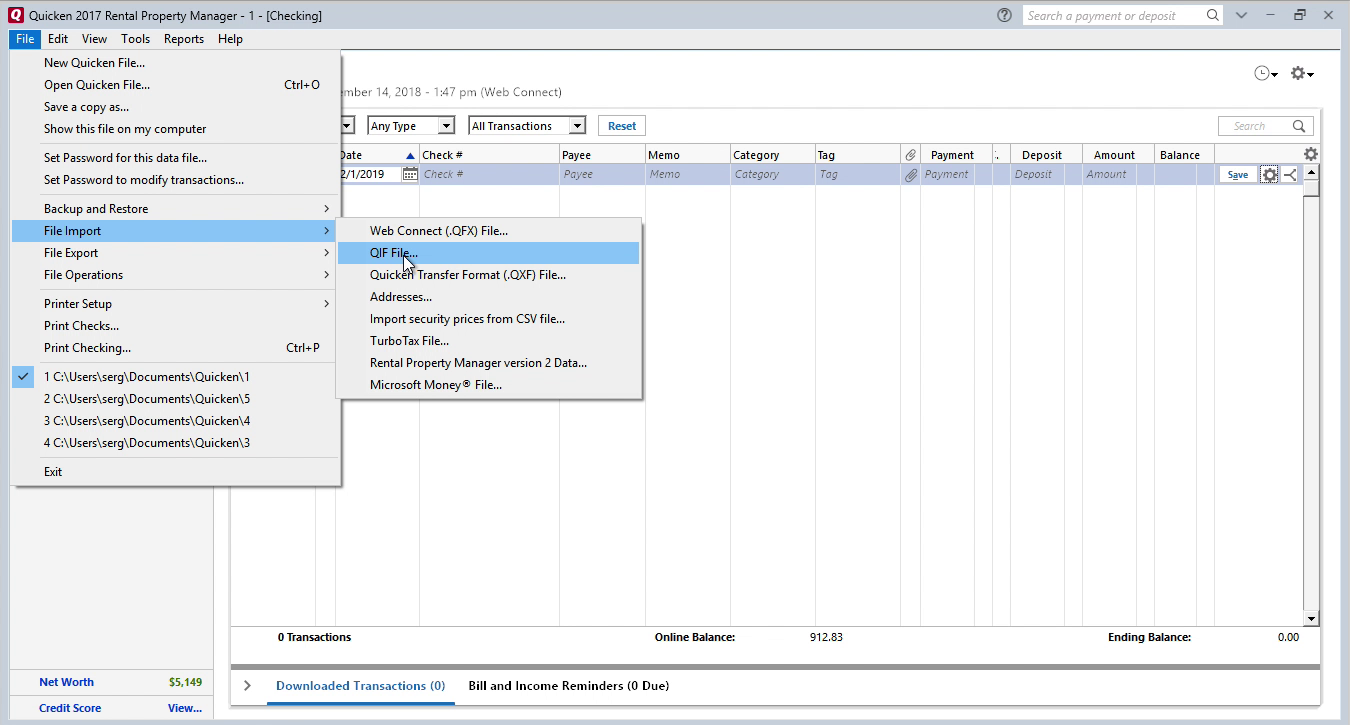Click the credit score View link
The width and height of the screenshot is (1350, 725).
click(184, 708)
